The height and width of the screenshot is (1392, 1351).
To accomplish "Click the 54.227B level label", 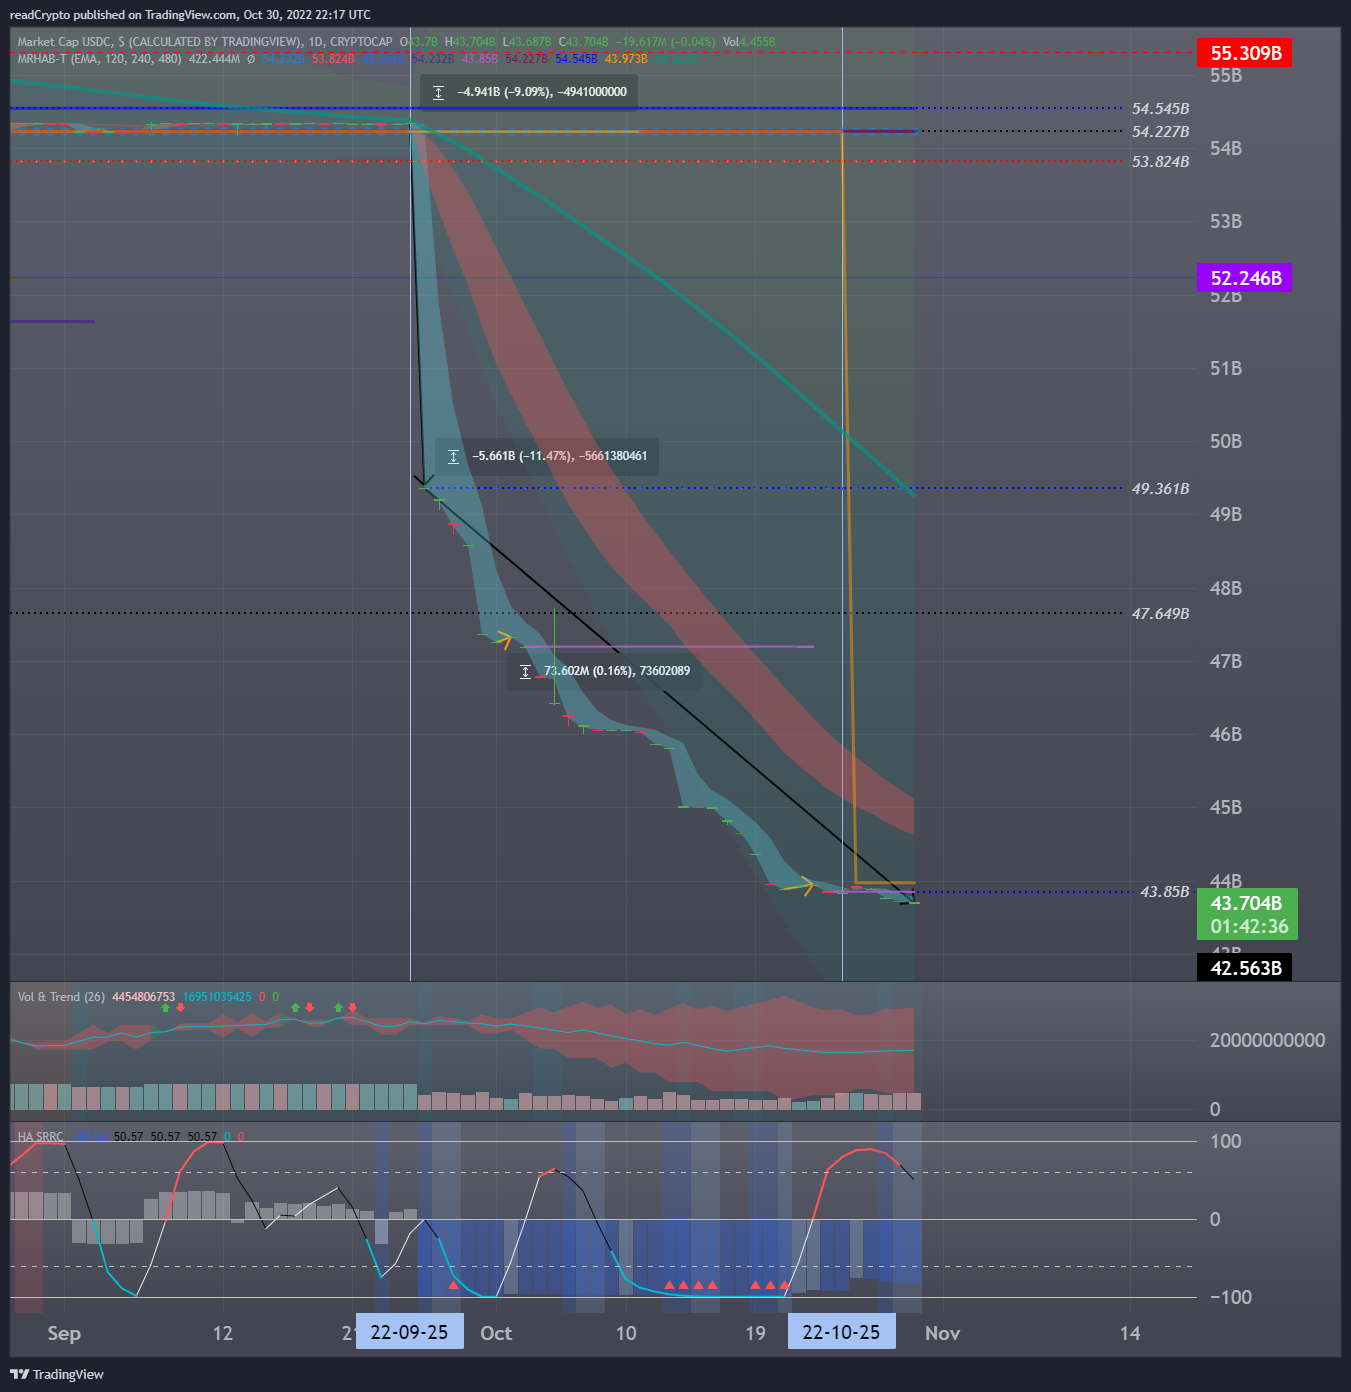I will point(1160,131).
